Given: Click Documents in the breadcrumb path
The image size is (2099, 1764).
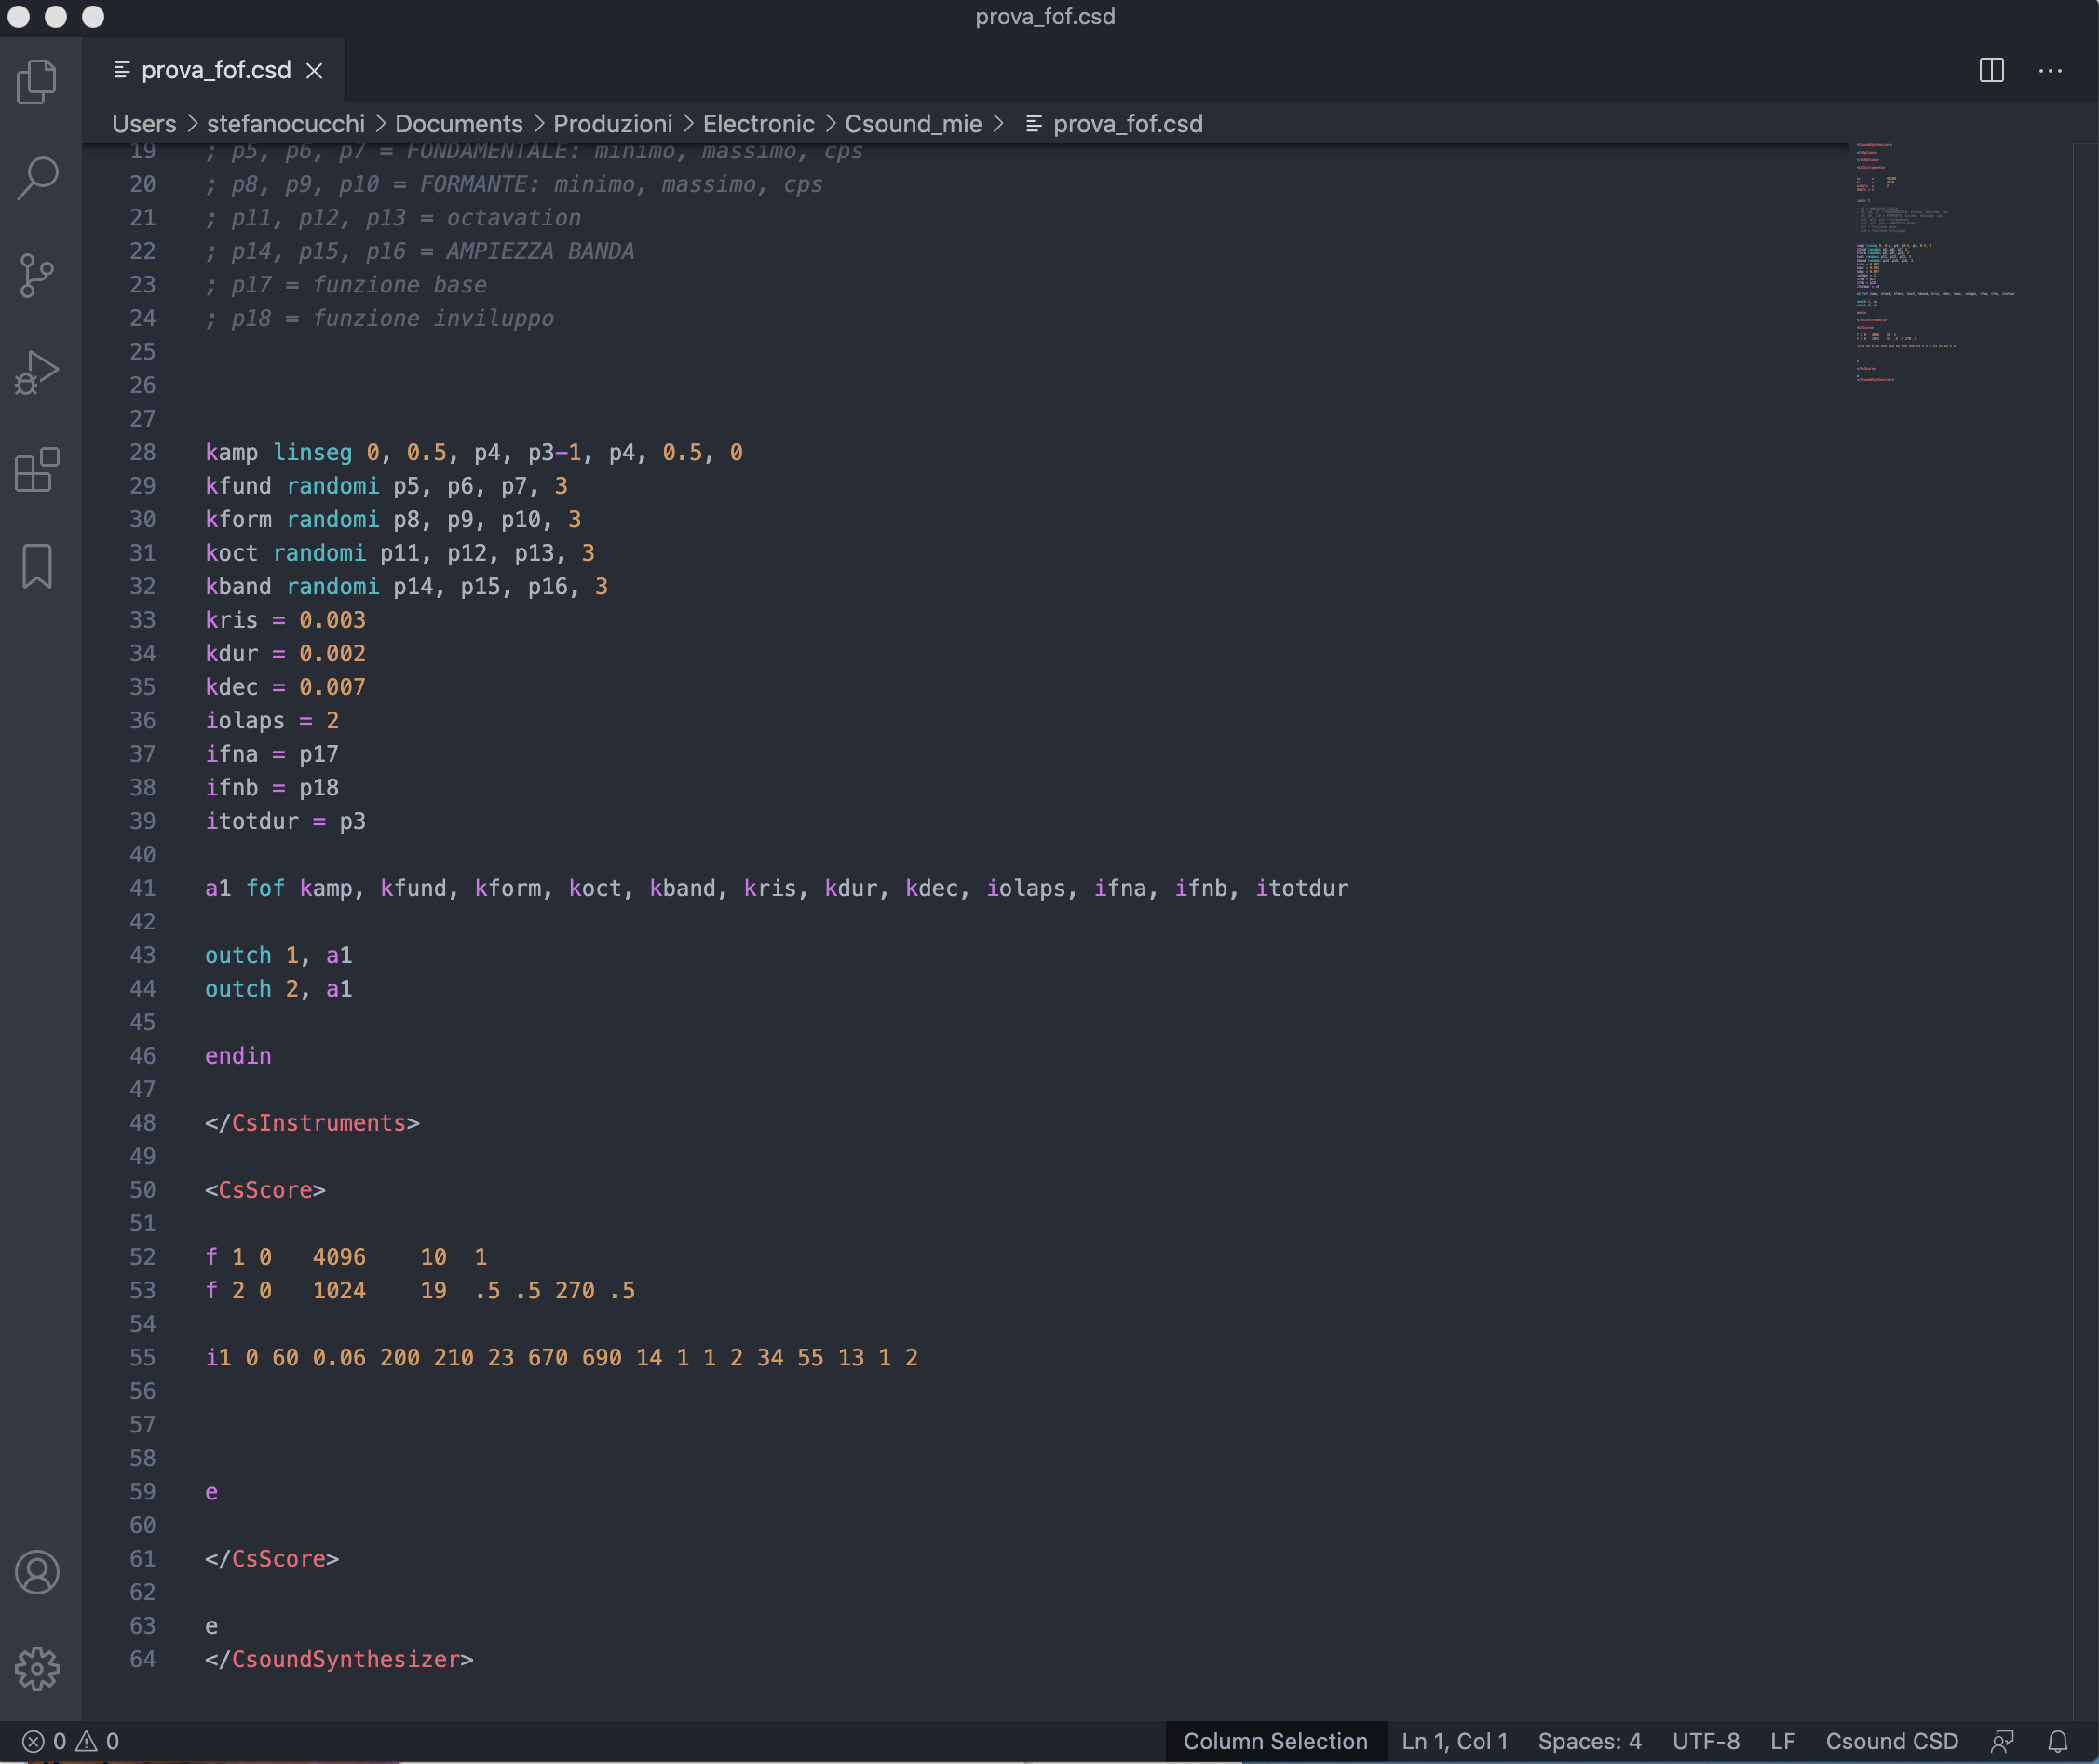Looking at the screenshot, I should point(458,124).
